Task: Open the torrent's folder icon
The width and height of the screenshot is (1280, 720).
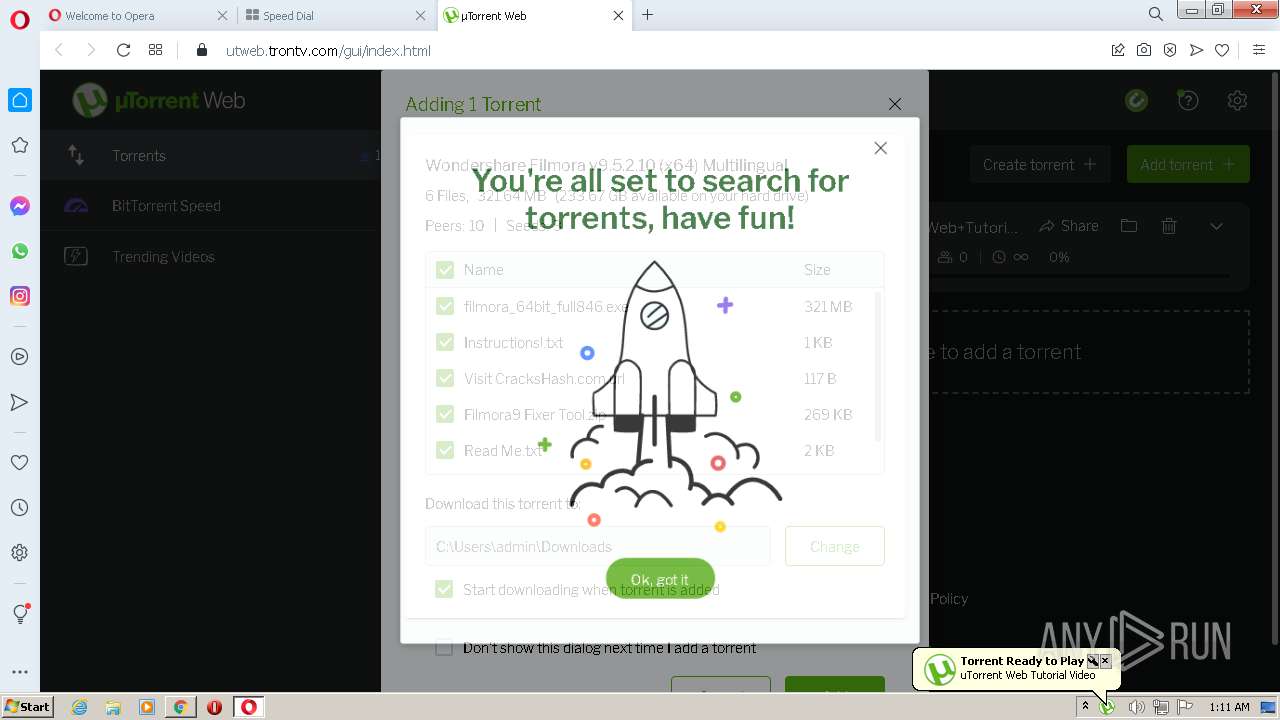Action: (x=1129, y=226)
